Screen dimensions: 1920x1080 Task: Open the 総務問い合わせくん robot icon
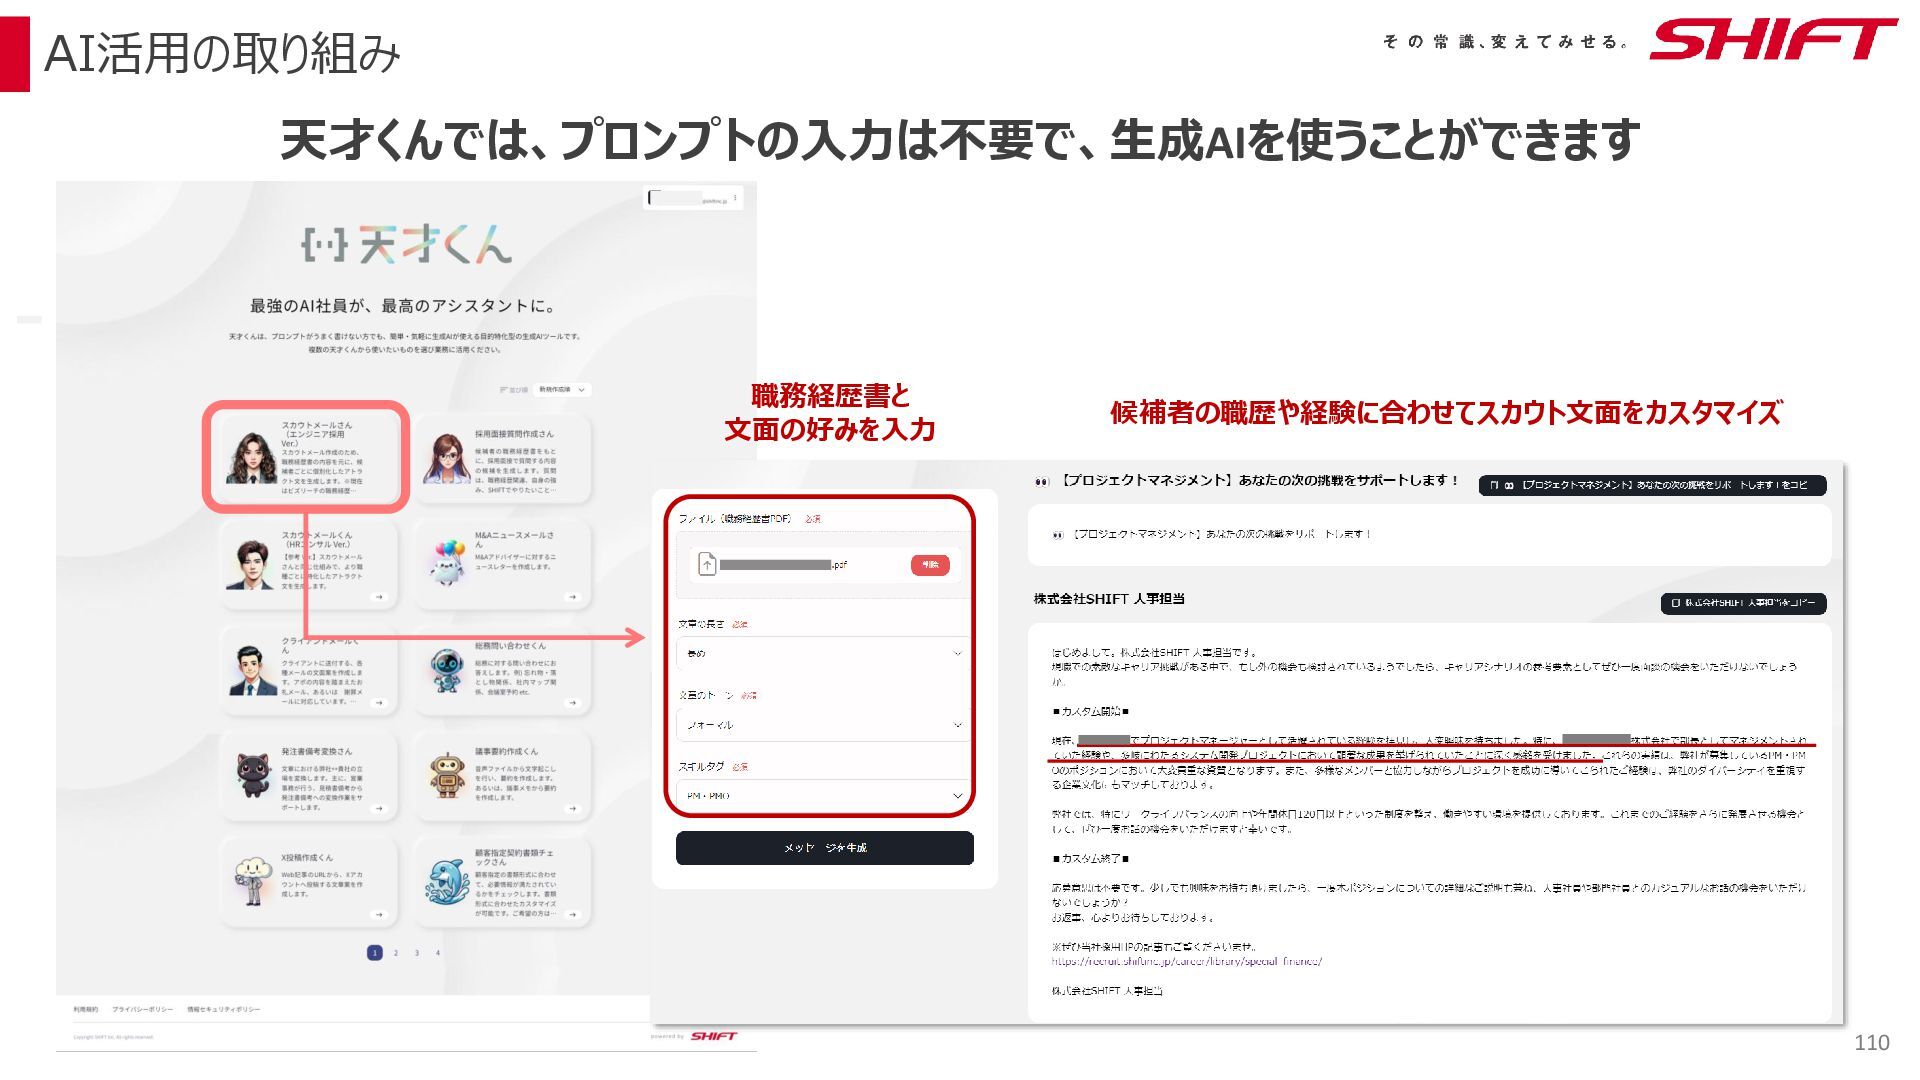[446, 671]
